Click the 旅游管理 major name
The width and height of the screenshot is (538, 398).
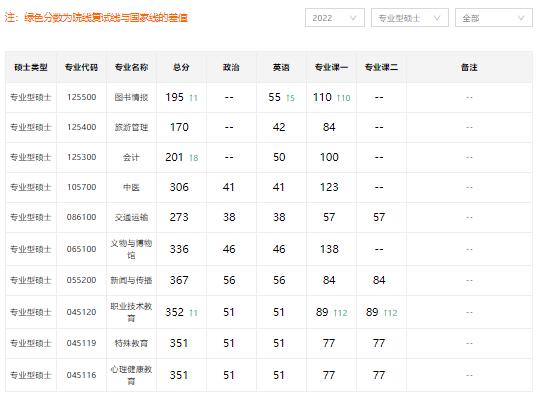coord(131,127)
